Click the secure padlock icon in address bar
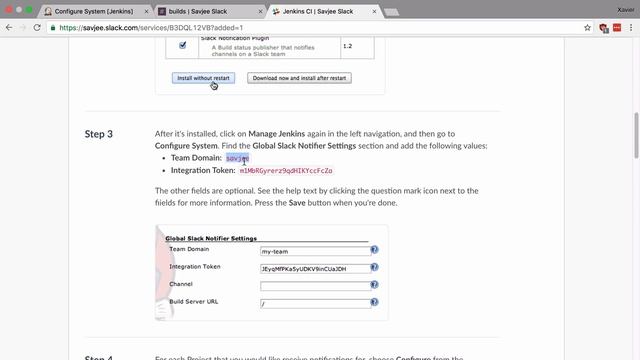Image resolution: width=640 pixels, height=360 pixels. (53, 28)
